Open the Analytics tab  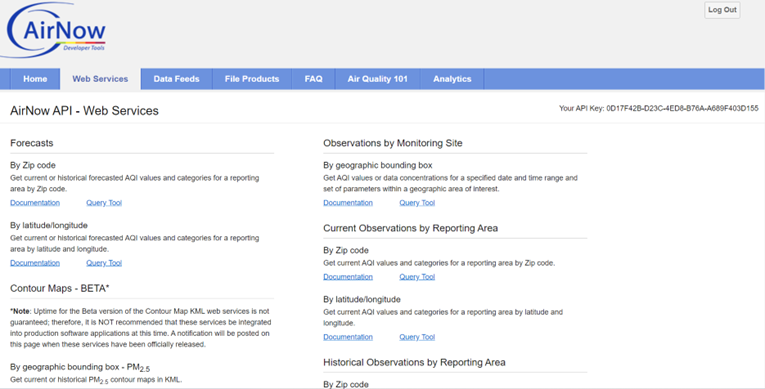[452, 79]
